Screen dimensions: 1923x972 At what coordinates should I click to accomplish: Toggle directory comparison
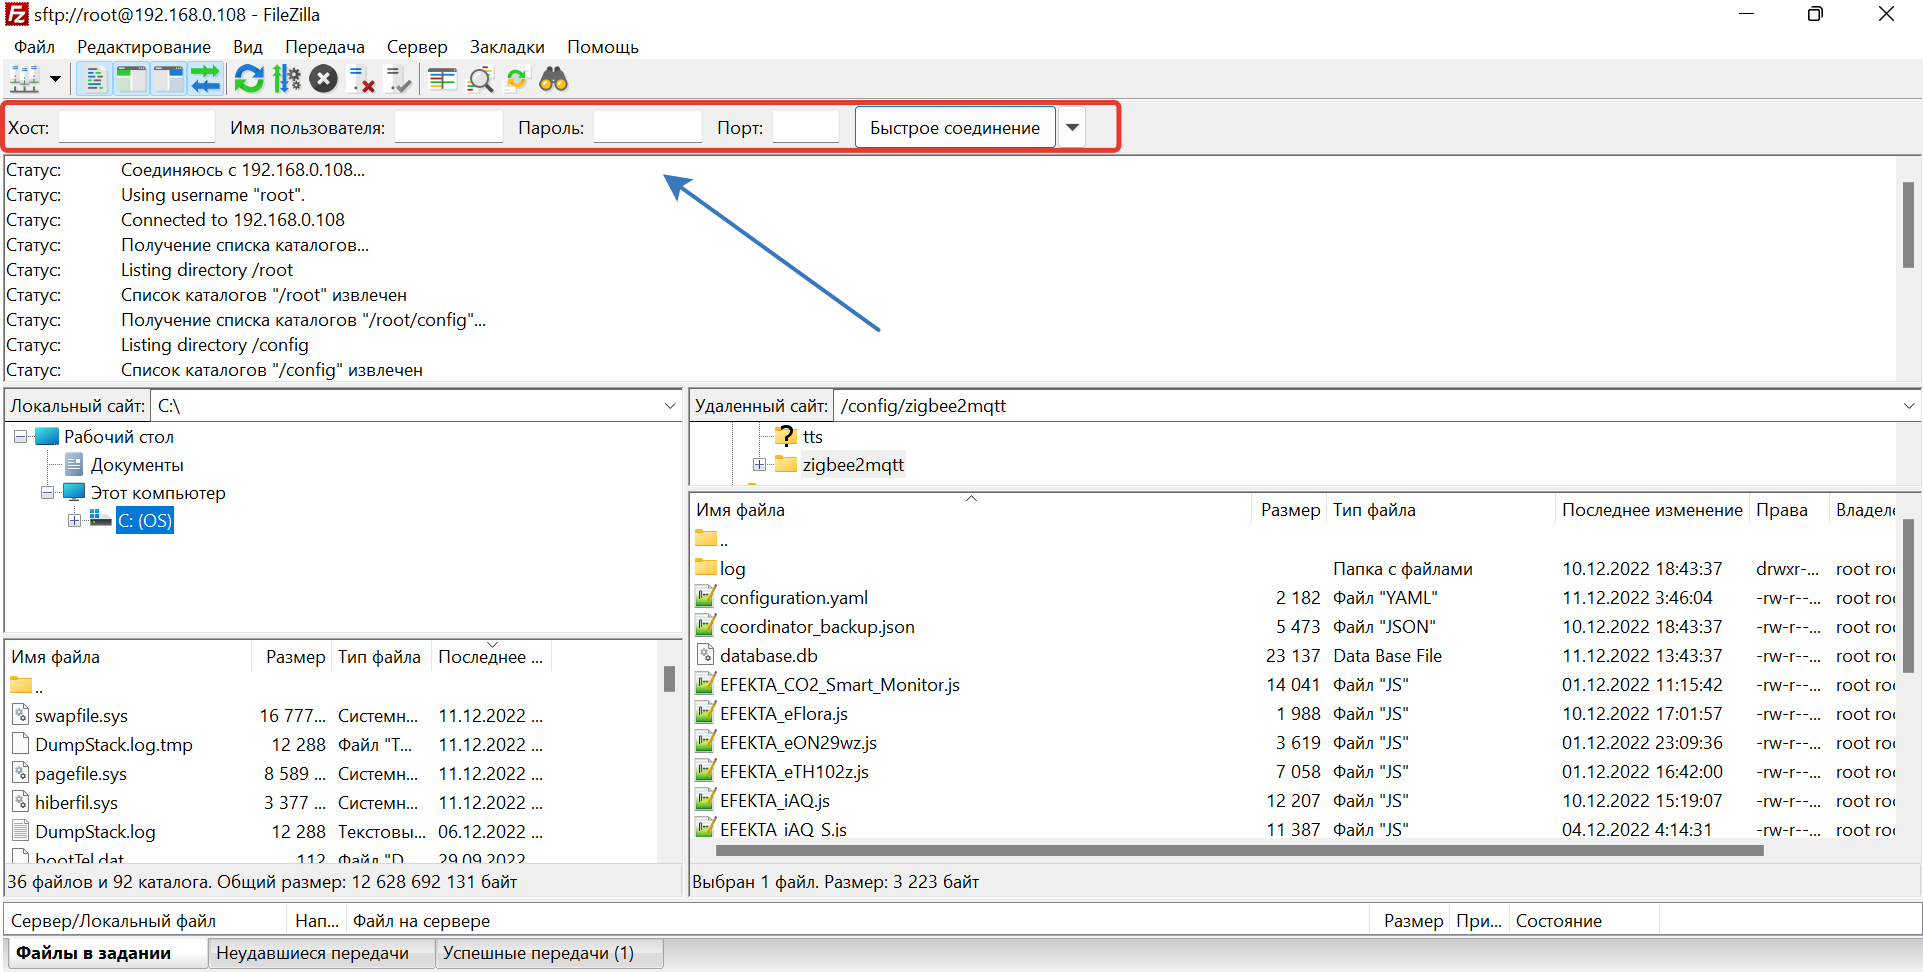pyautogui.click(x=480, y=78)
